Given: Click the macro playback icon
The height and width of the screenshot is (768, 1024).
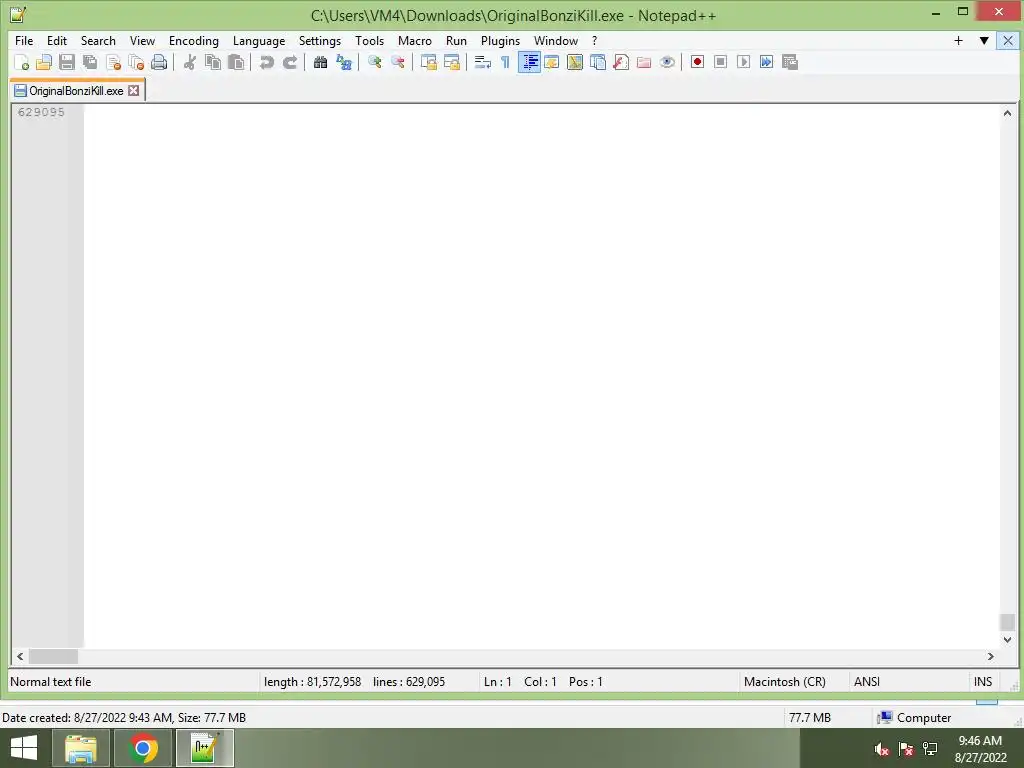Looking at the screenshot, I should [x=743, y=62].
